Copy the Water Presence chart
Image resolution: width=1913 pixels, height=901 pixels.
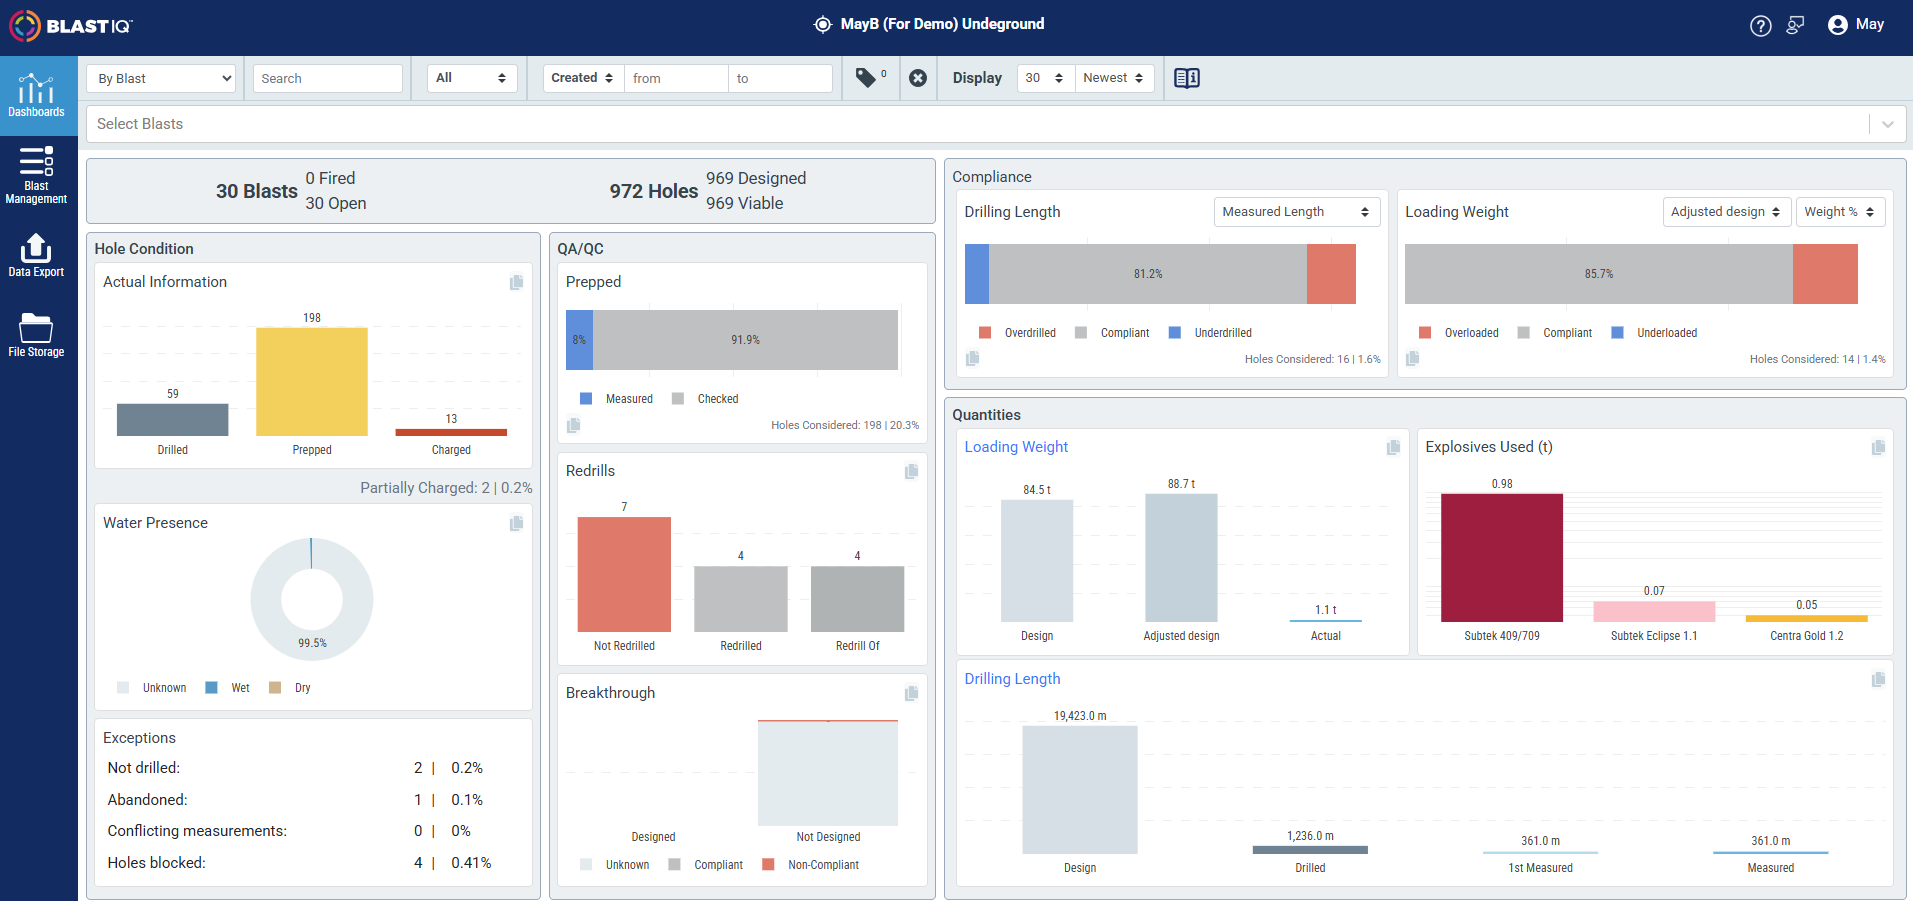click(516, 523)
